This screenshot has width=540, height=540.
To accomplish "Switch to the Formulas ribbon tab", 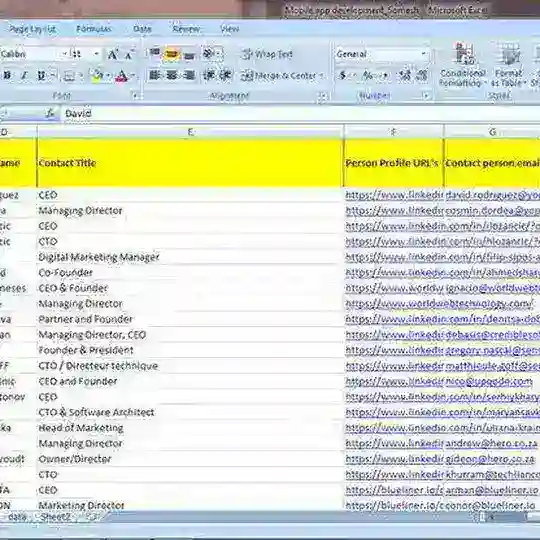I will click(94, 29).
